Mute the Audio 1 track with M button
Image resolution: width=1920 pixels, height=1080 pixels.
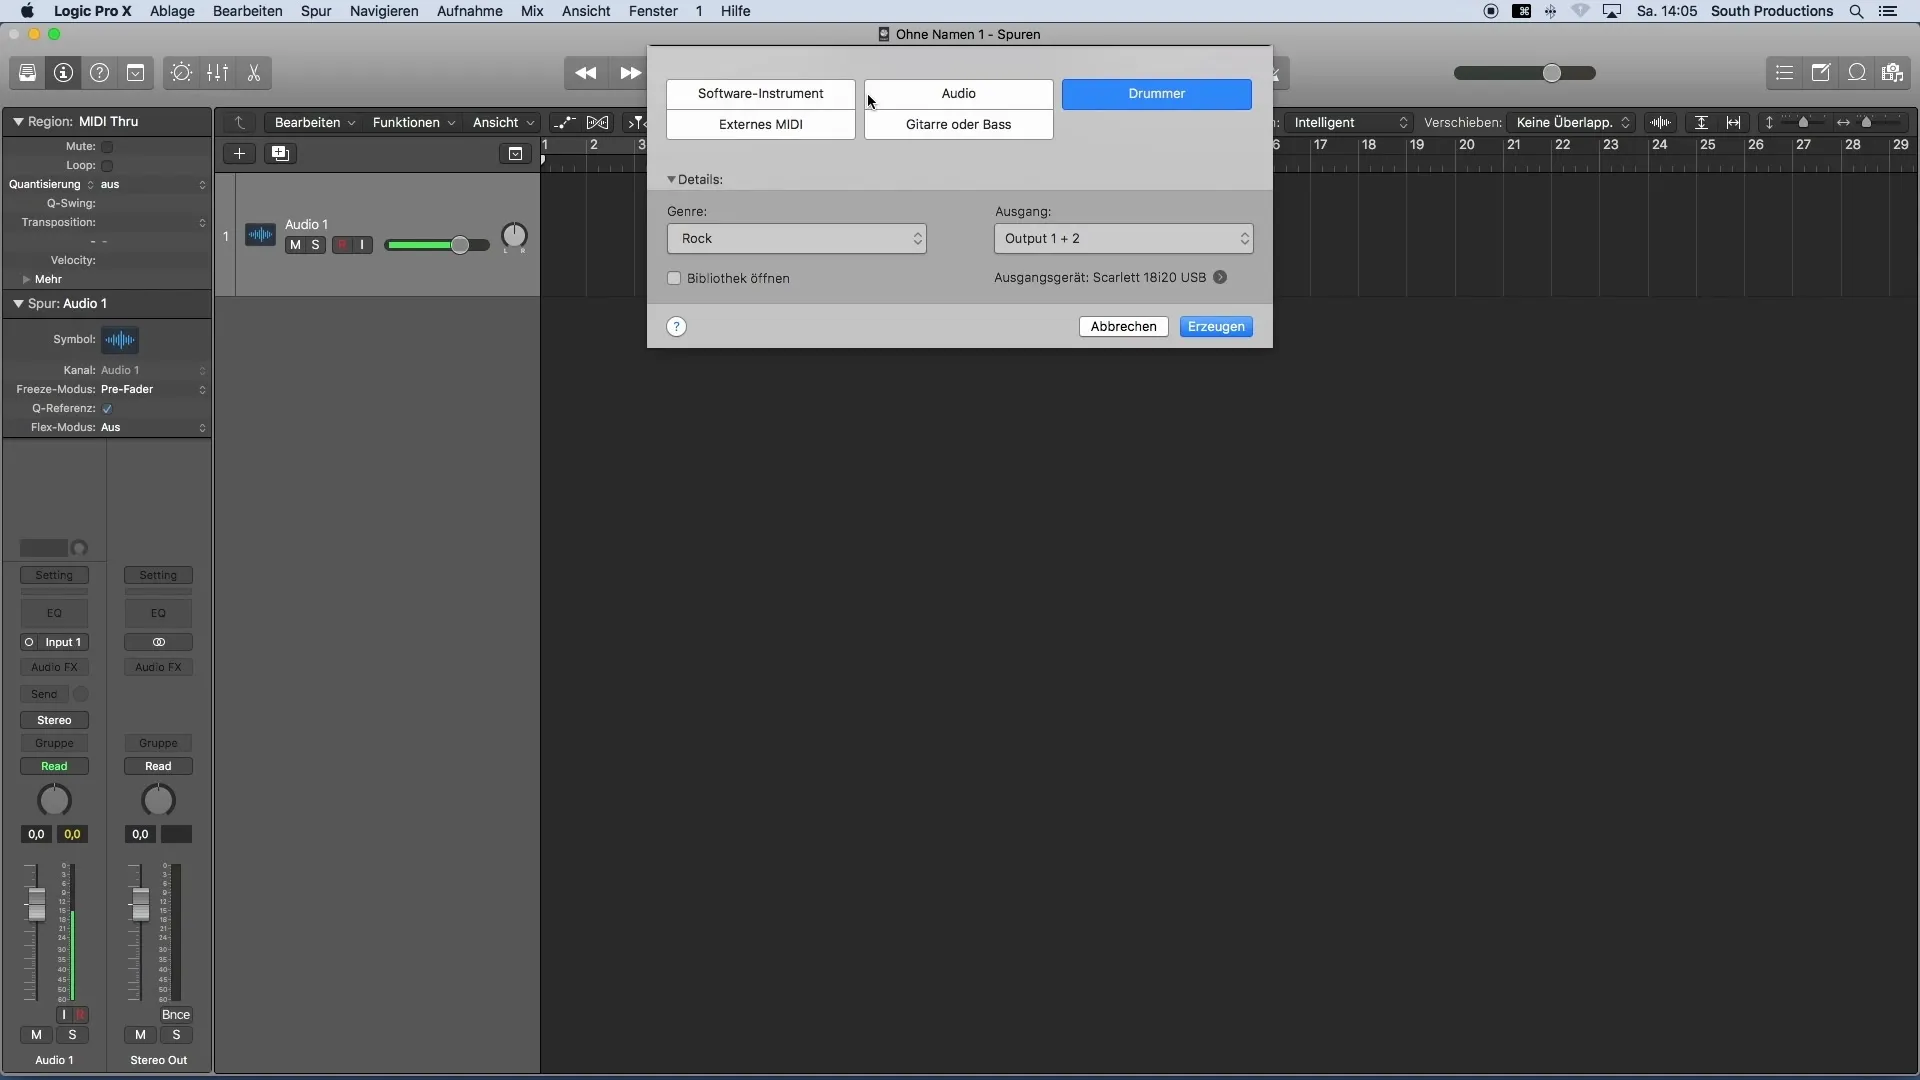tap(295, 245)
